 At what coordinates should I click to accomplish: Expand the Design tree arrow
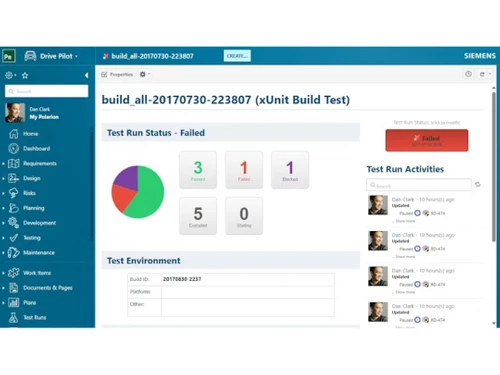pos(3,179)
